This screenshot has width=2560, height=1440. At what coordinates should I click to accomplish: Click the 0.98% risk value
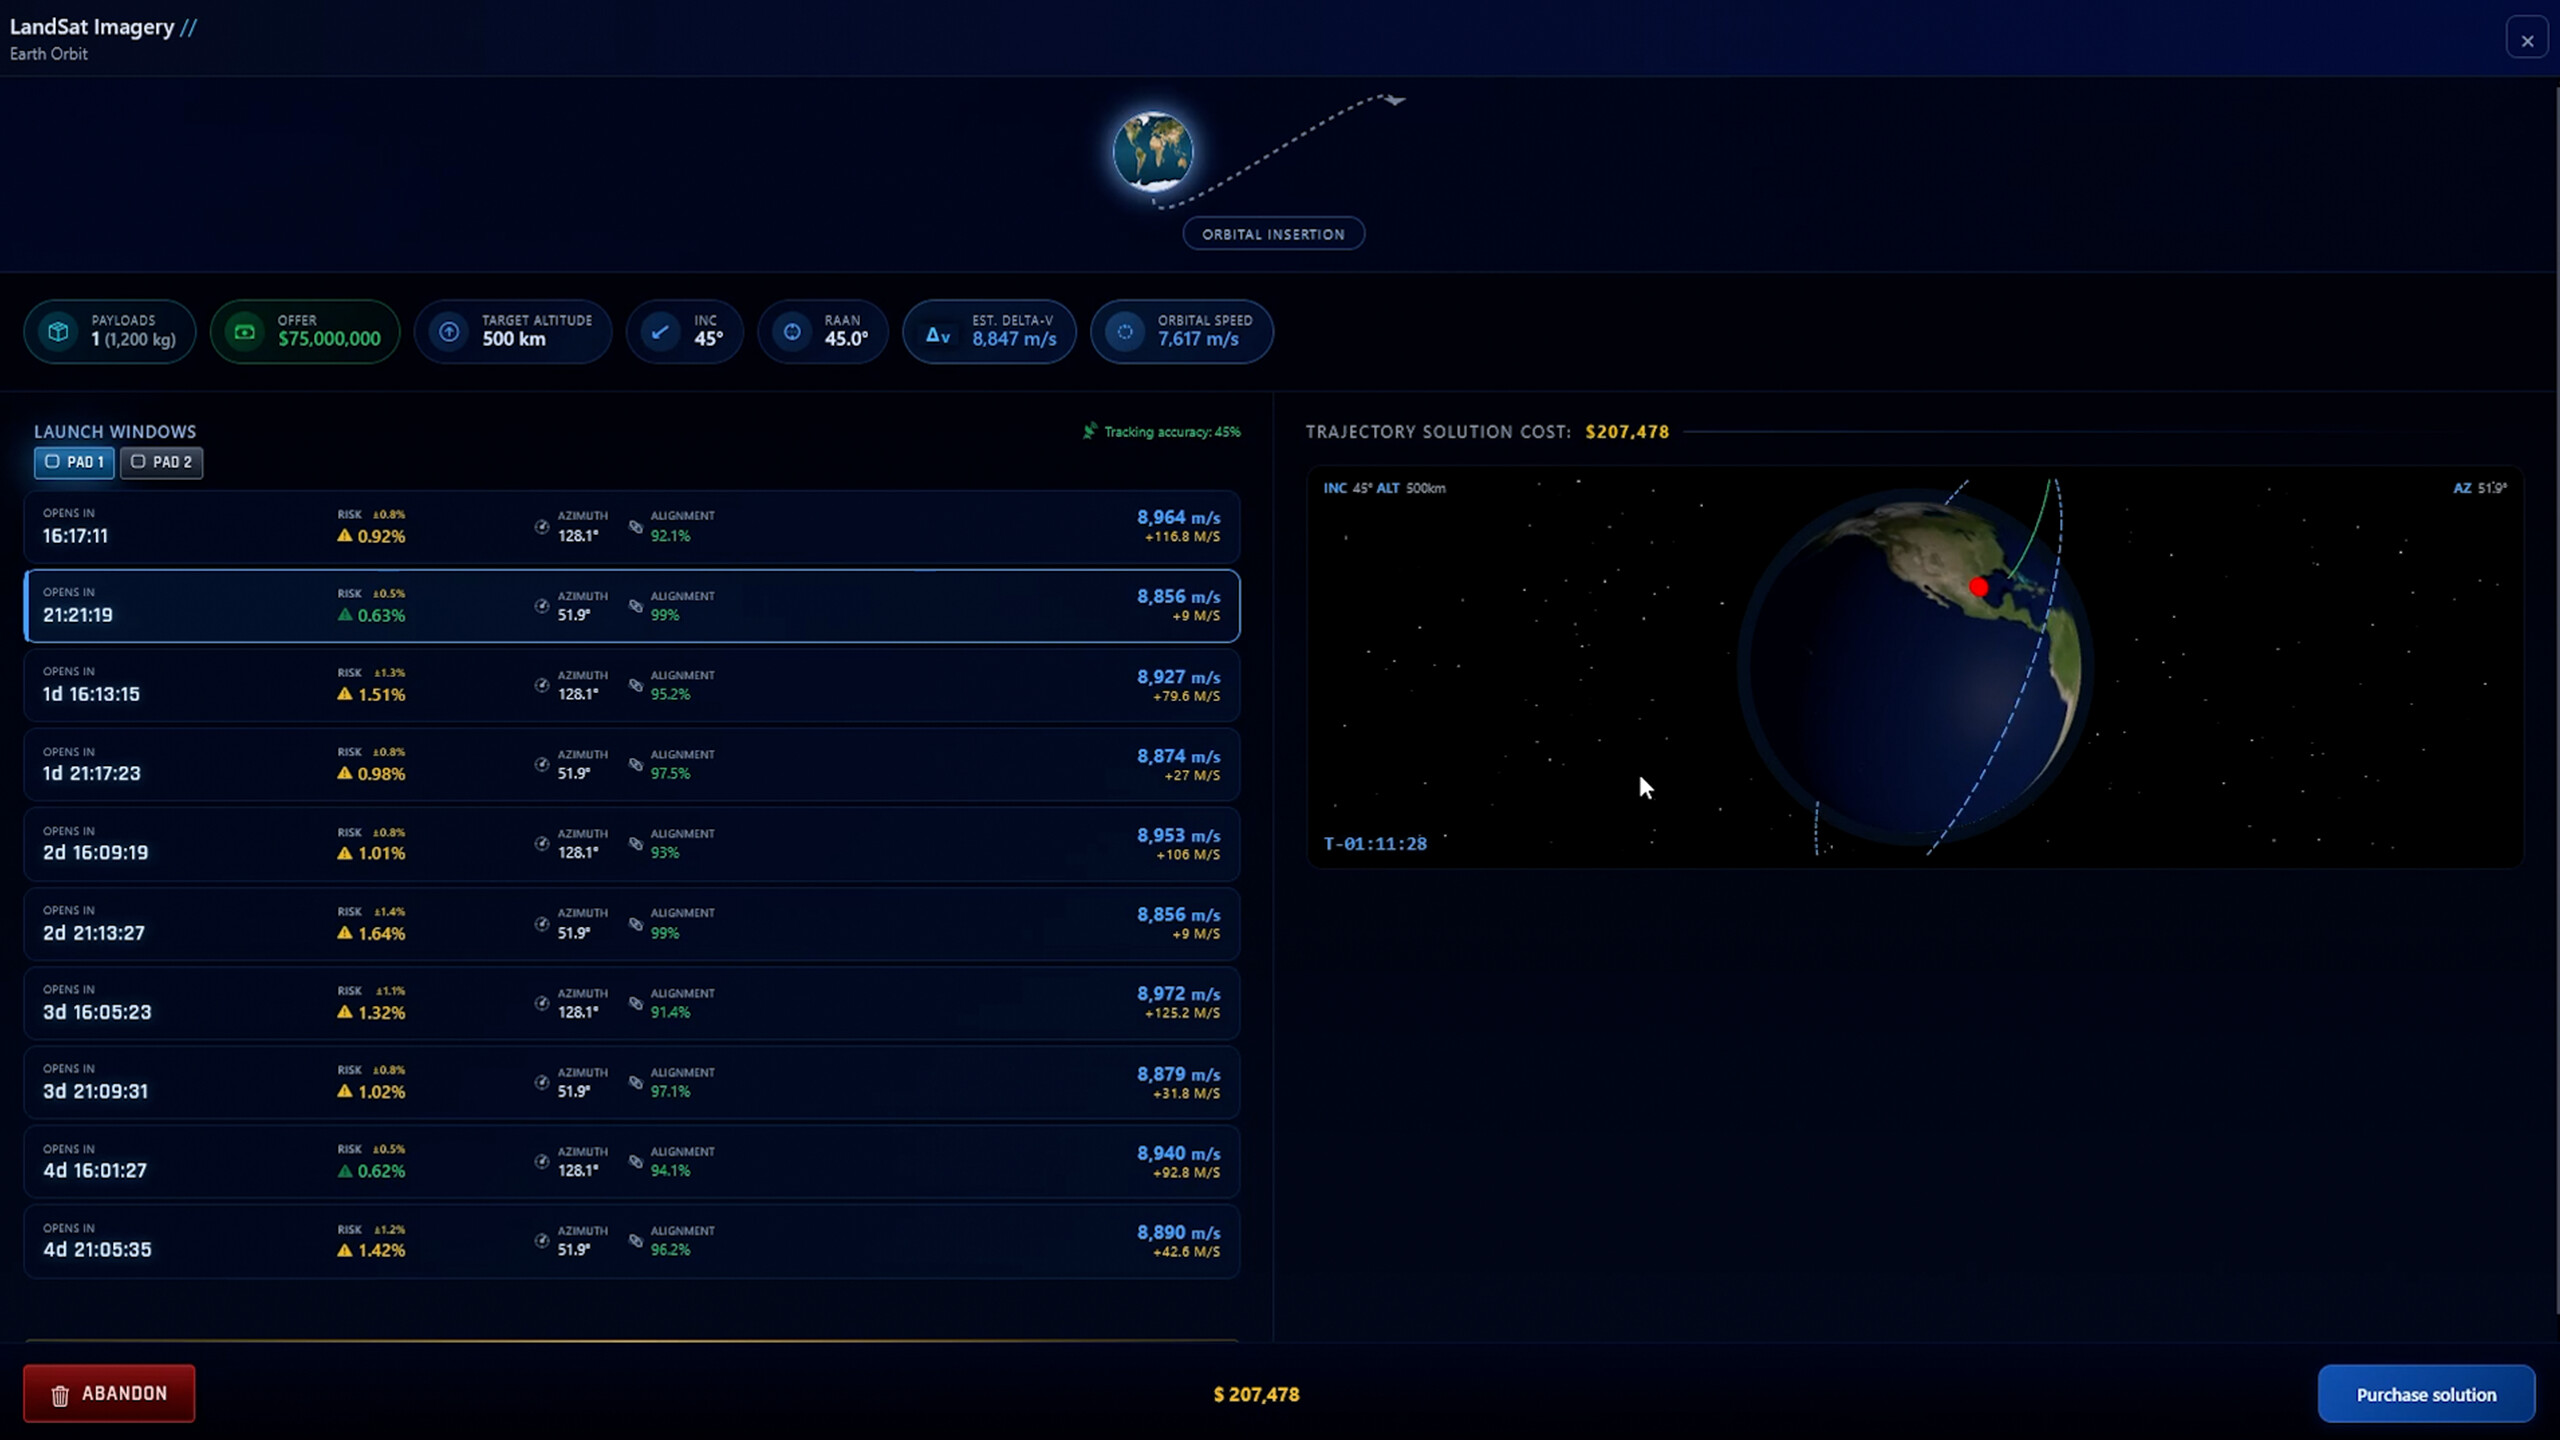click(x=381, y=774)
